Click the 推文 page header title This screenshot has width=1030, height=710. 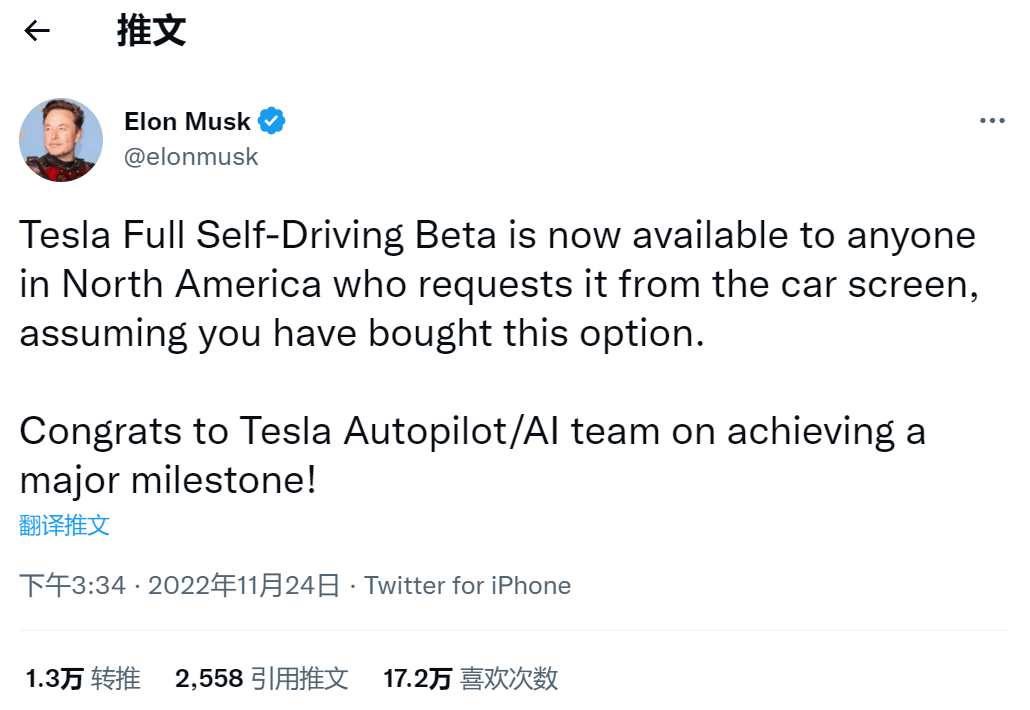click(152, 31)
